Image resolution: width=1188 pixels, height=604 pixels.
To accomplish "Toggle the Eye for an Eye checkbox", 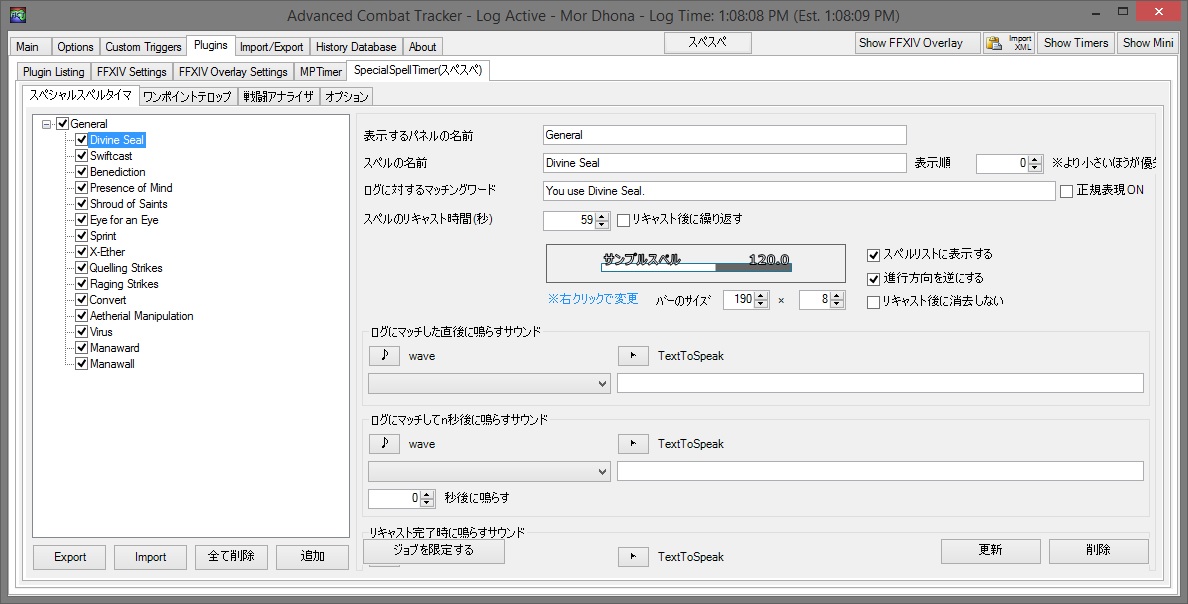I will (x=82, y=220).
